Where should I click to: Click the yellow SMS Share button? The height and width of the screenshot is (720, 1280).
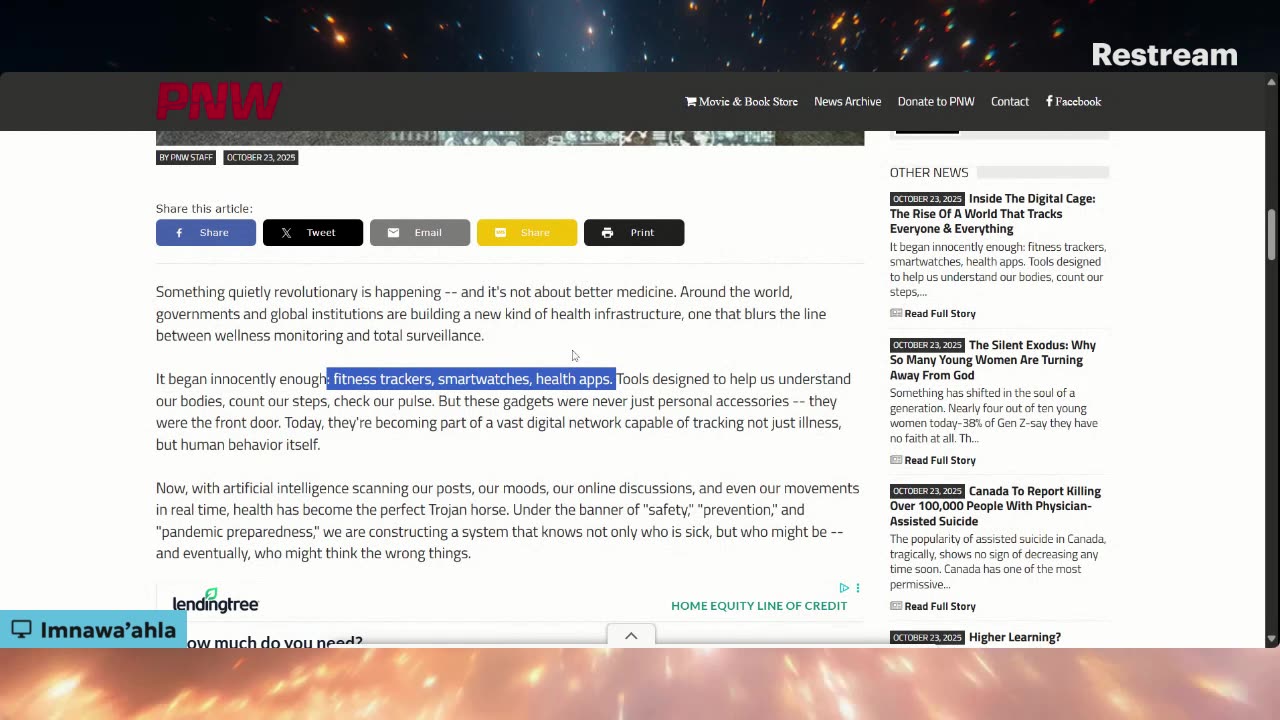(527, 232)
